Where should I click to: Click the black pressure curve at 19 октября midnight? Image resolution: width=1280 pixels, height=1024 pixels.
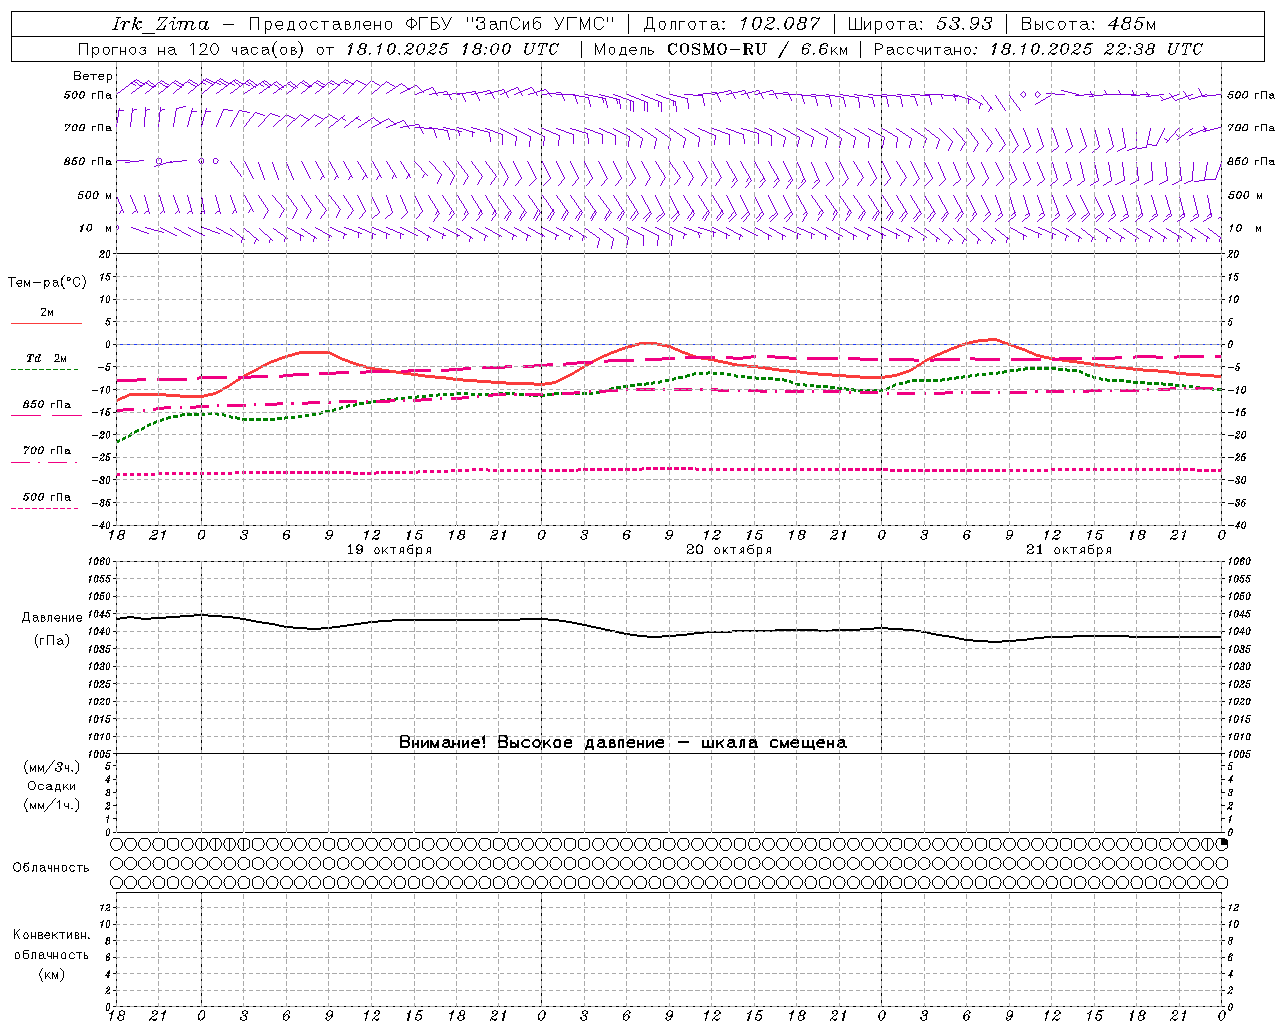[201, 615]
